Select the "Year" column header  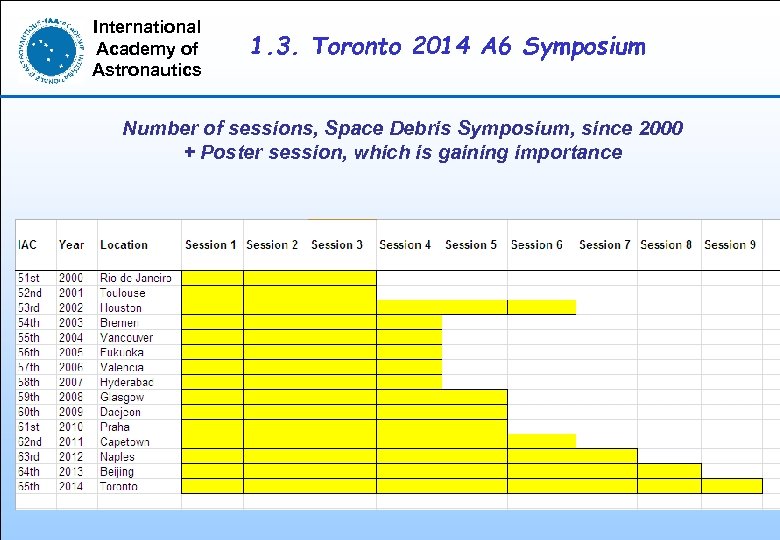point(72,245)
